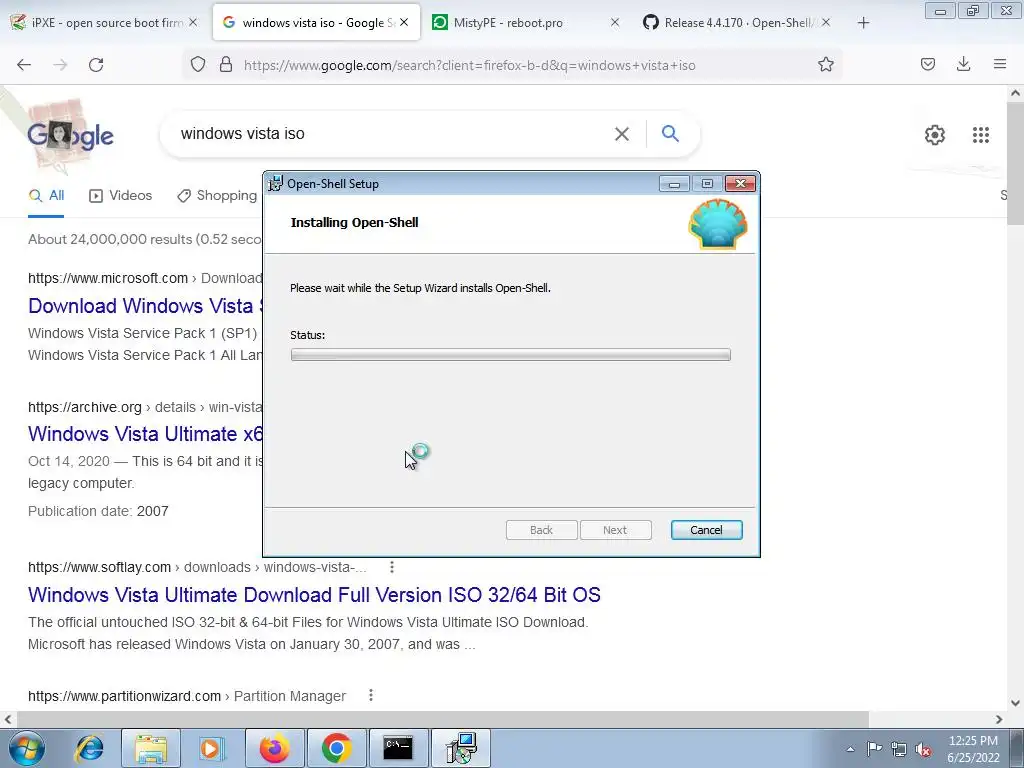Click the Google search magnifier button

(x=670, y=133)
